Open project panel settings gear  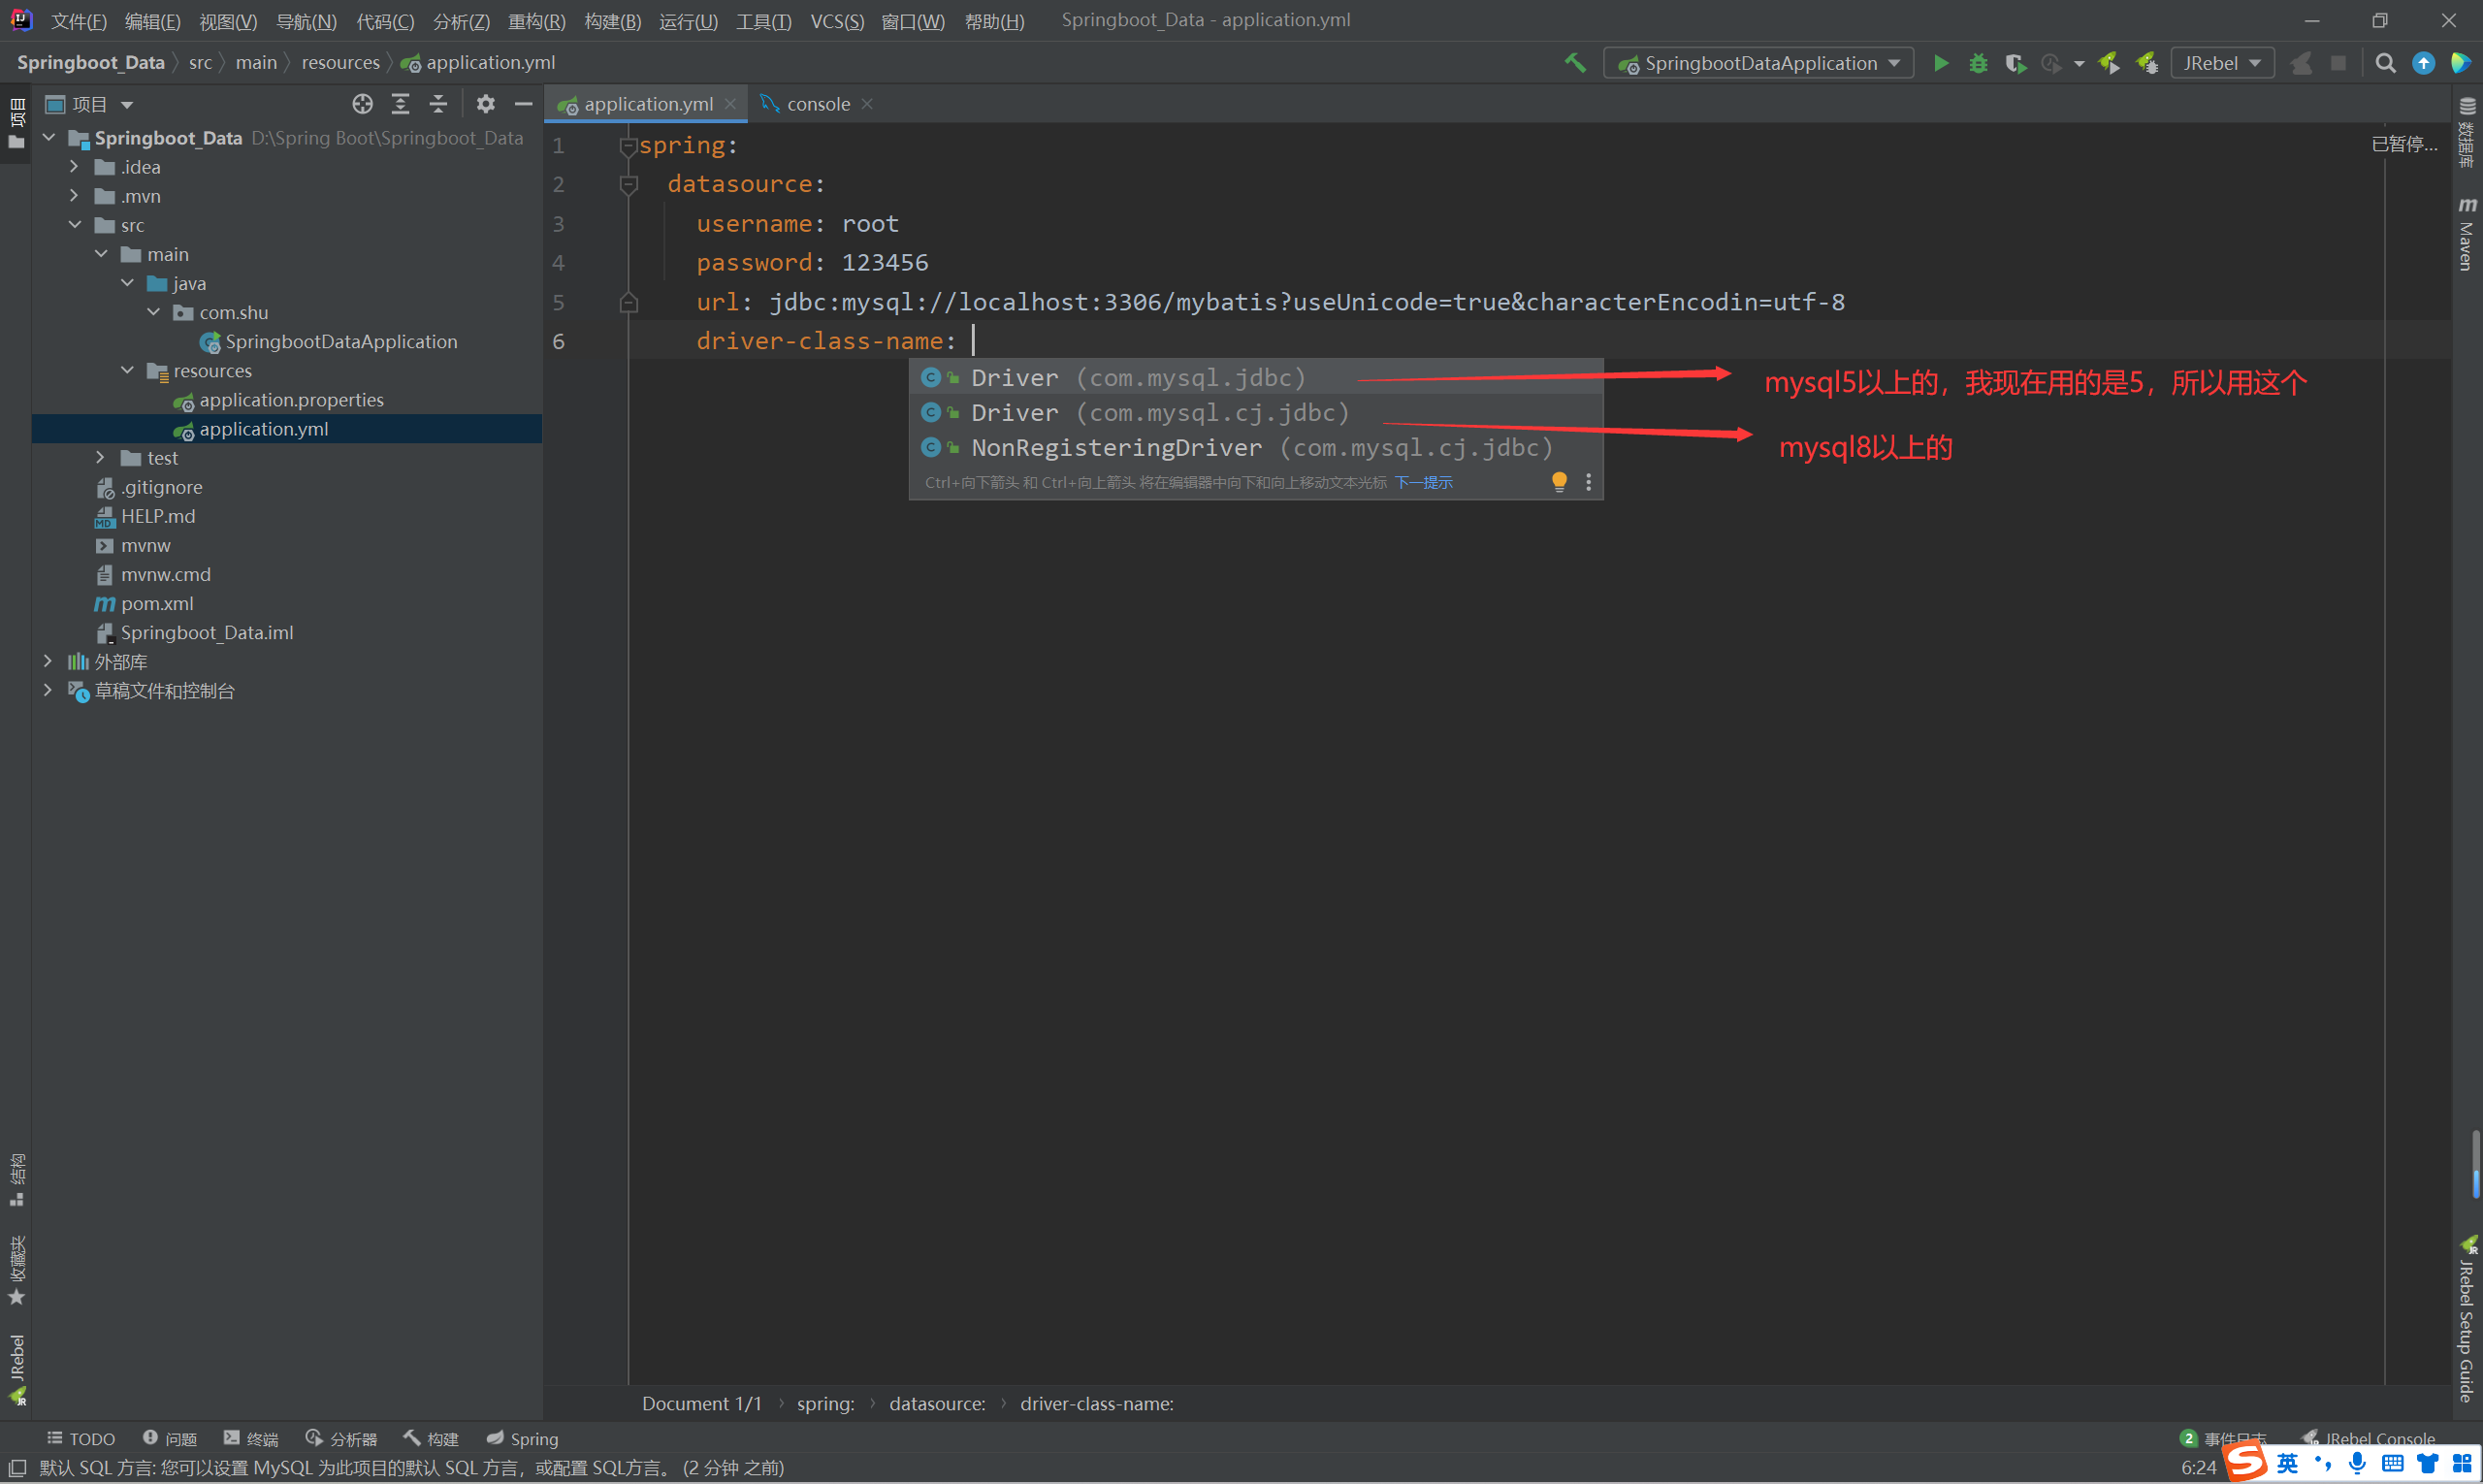coord(485,104)
